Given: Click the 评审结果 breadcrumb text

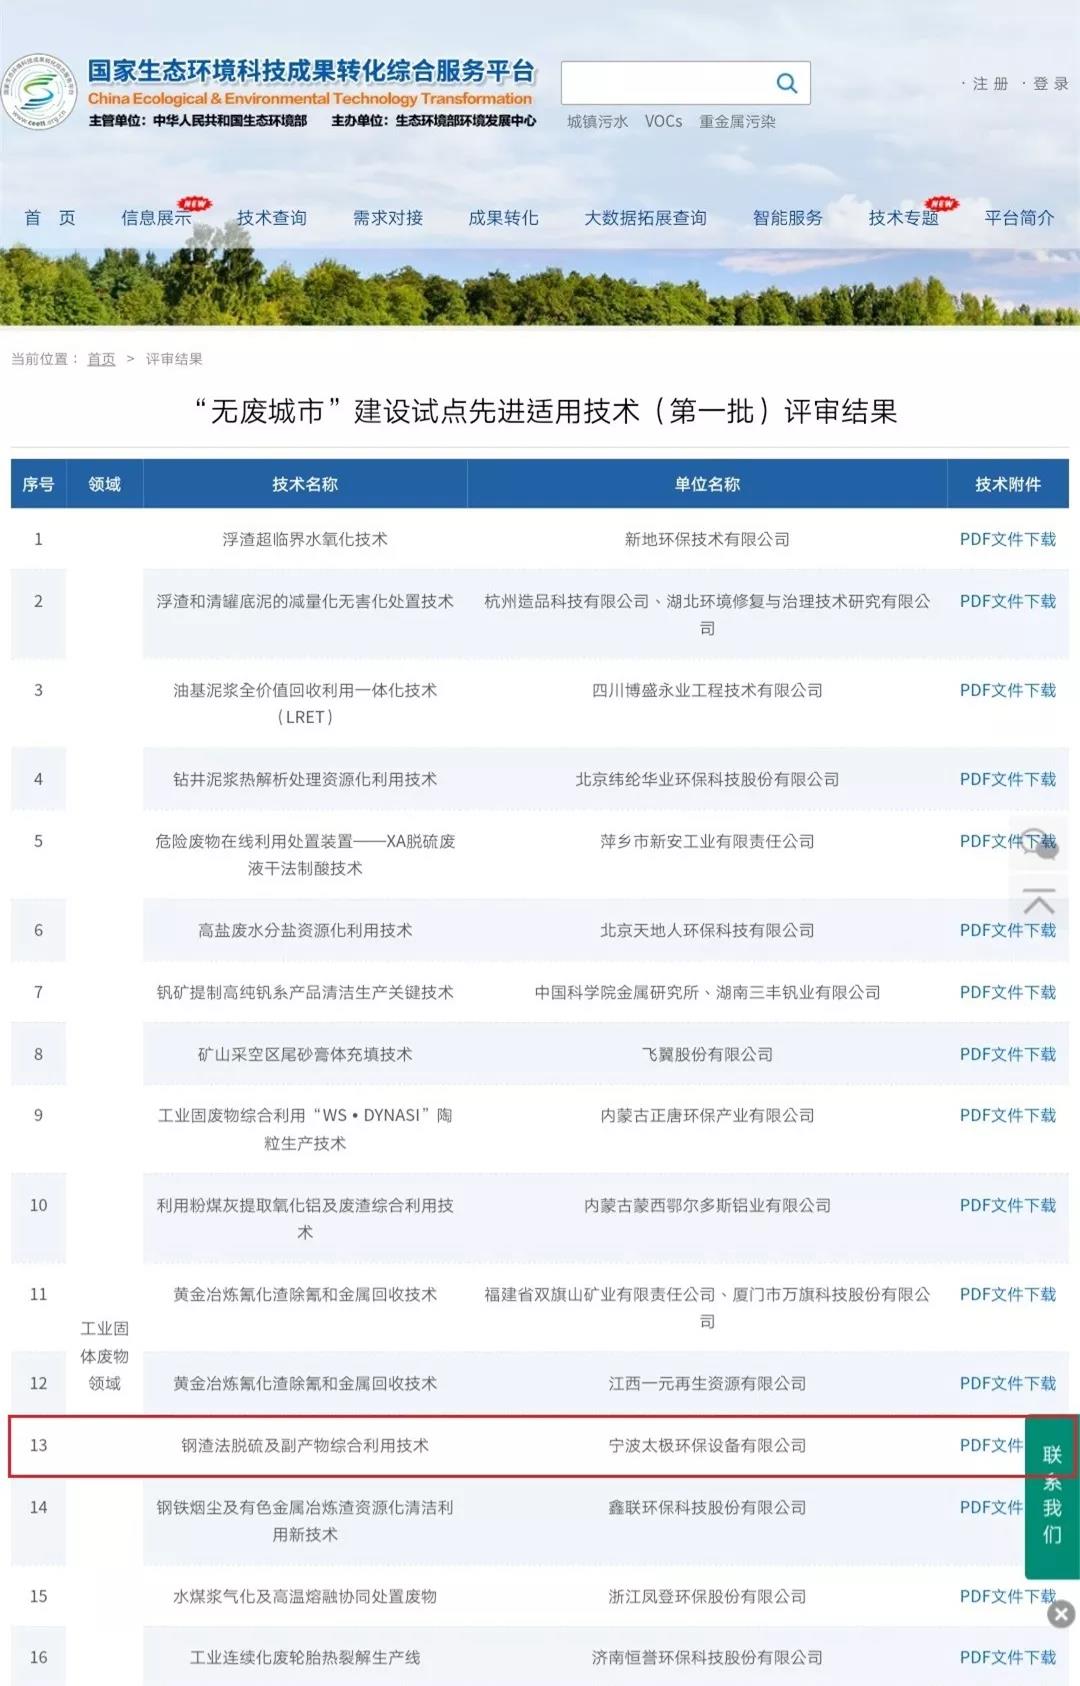Looking at the screenshot, I should pyautogui.click(x=174, y=359).
